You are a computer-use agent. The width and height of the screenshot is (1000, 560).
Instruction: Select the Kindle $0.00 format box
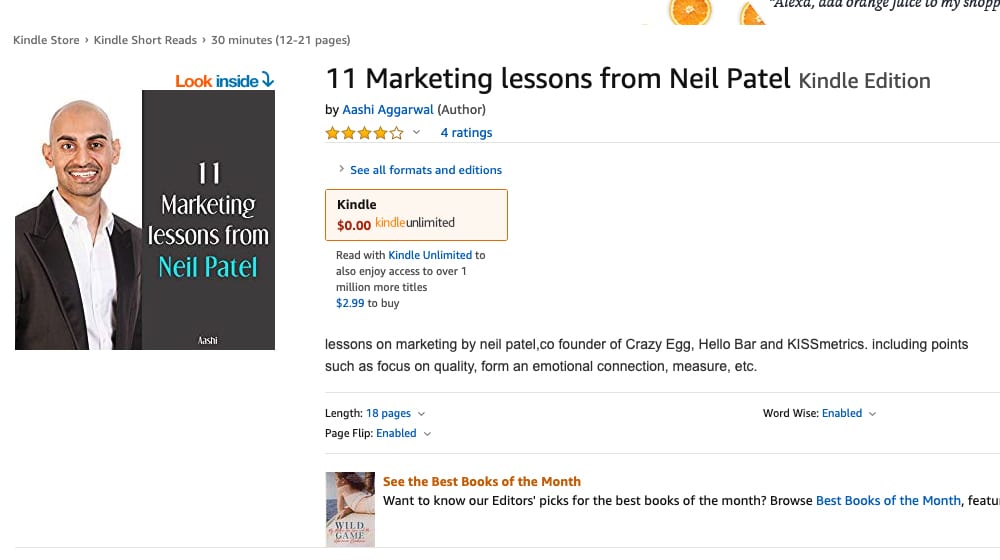[416, 215]
